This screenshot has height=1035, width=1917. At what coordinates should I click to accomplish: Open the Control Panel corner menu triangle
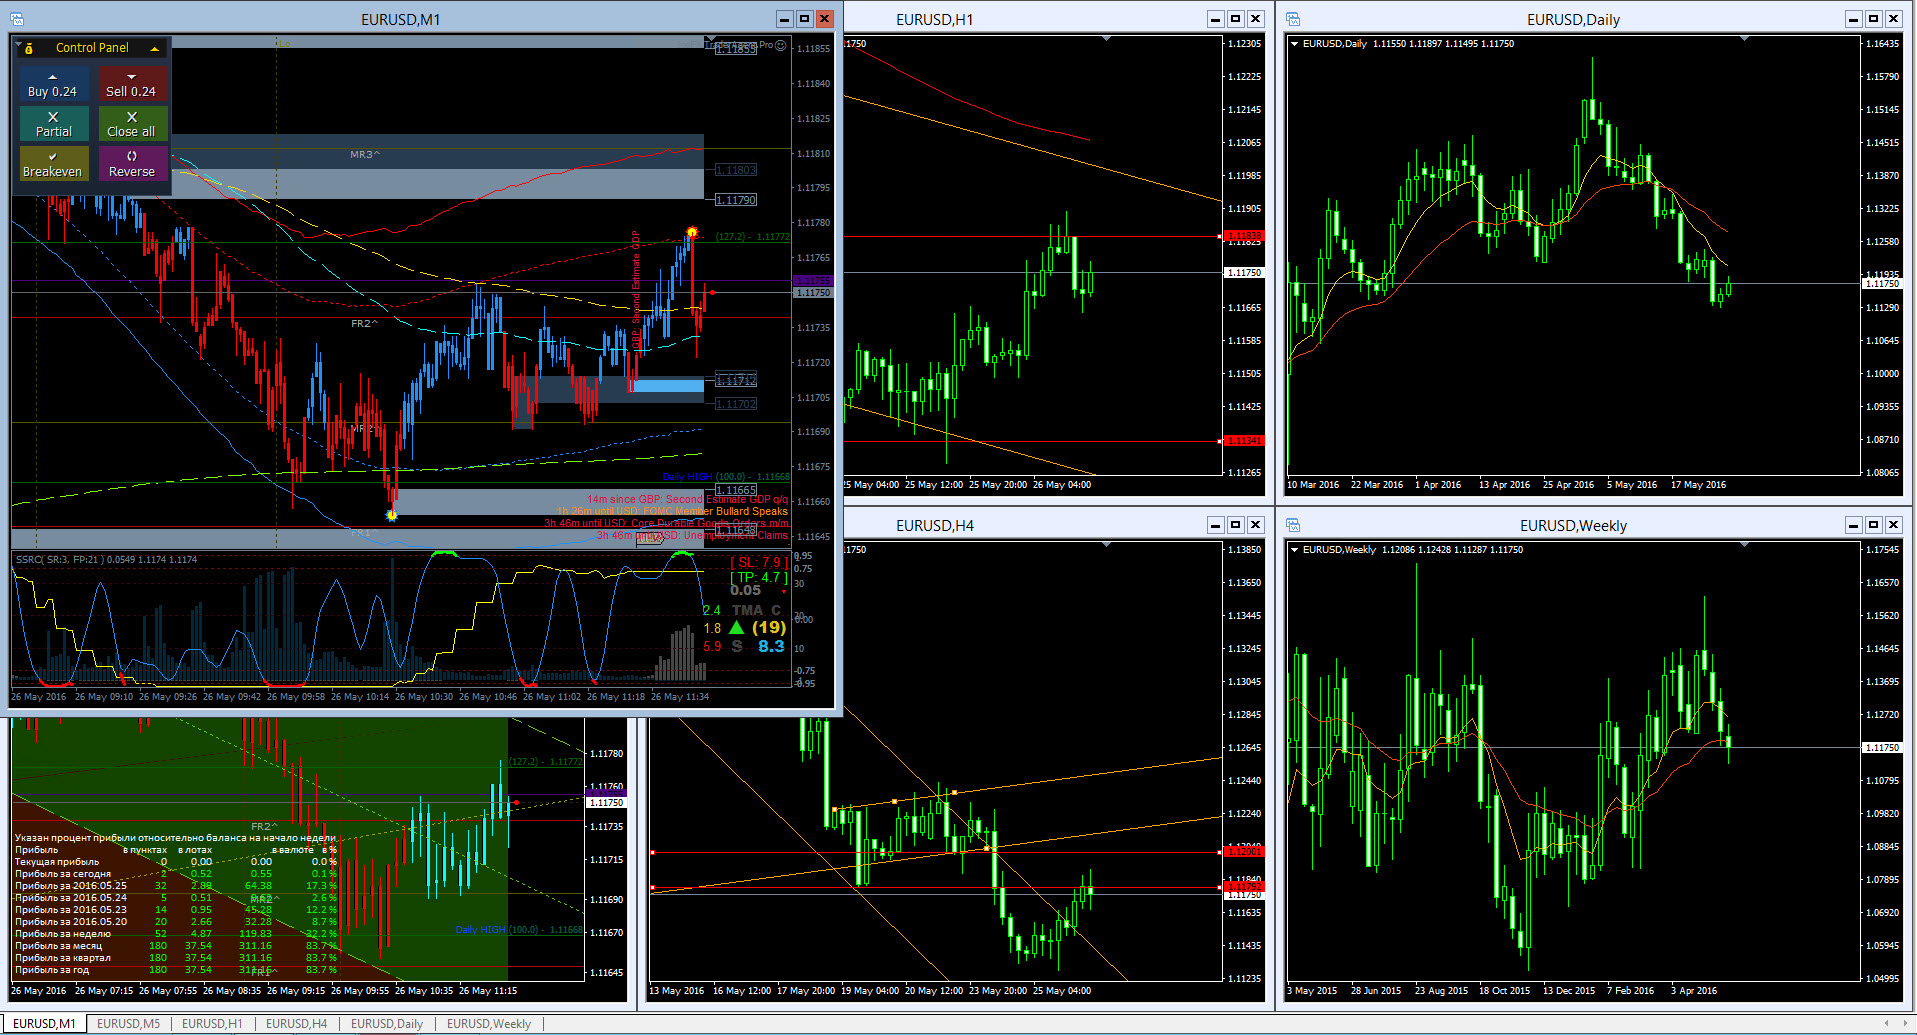(18, 44)
